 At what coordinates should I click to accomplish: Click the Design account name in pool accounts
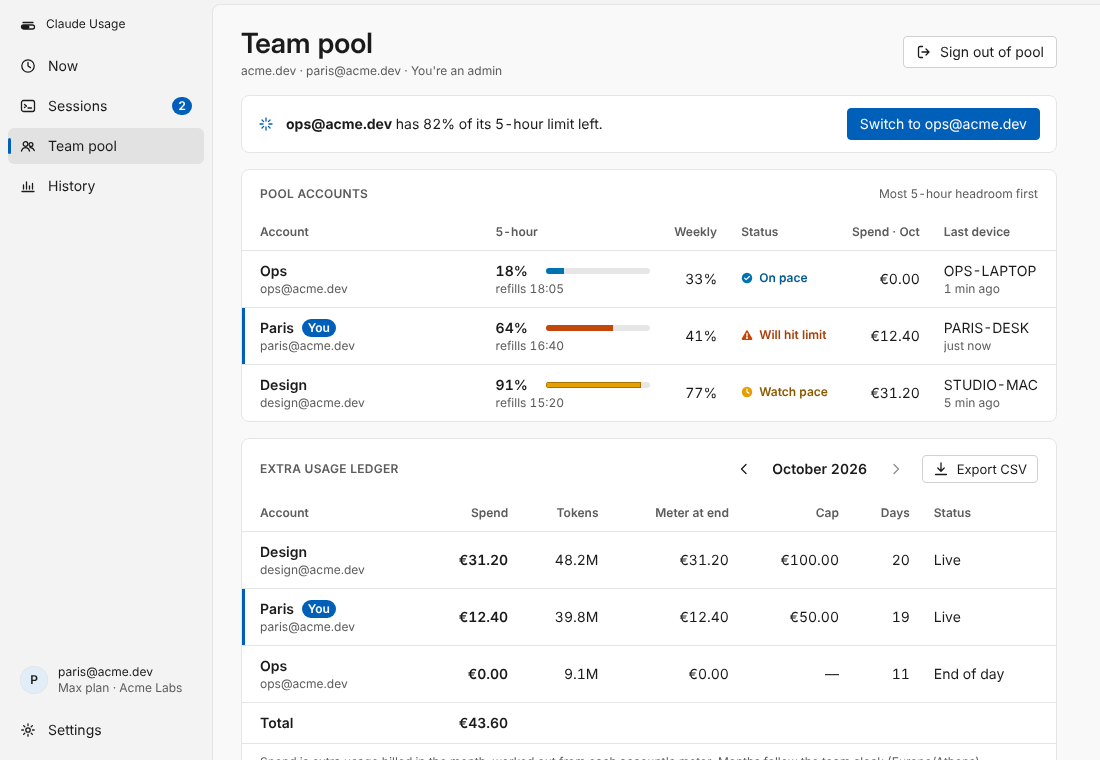283,385
